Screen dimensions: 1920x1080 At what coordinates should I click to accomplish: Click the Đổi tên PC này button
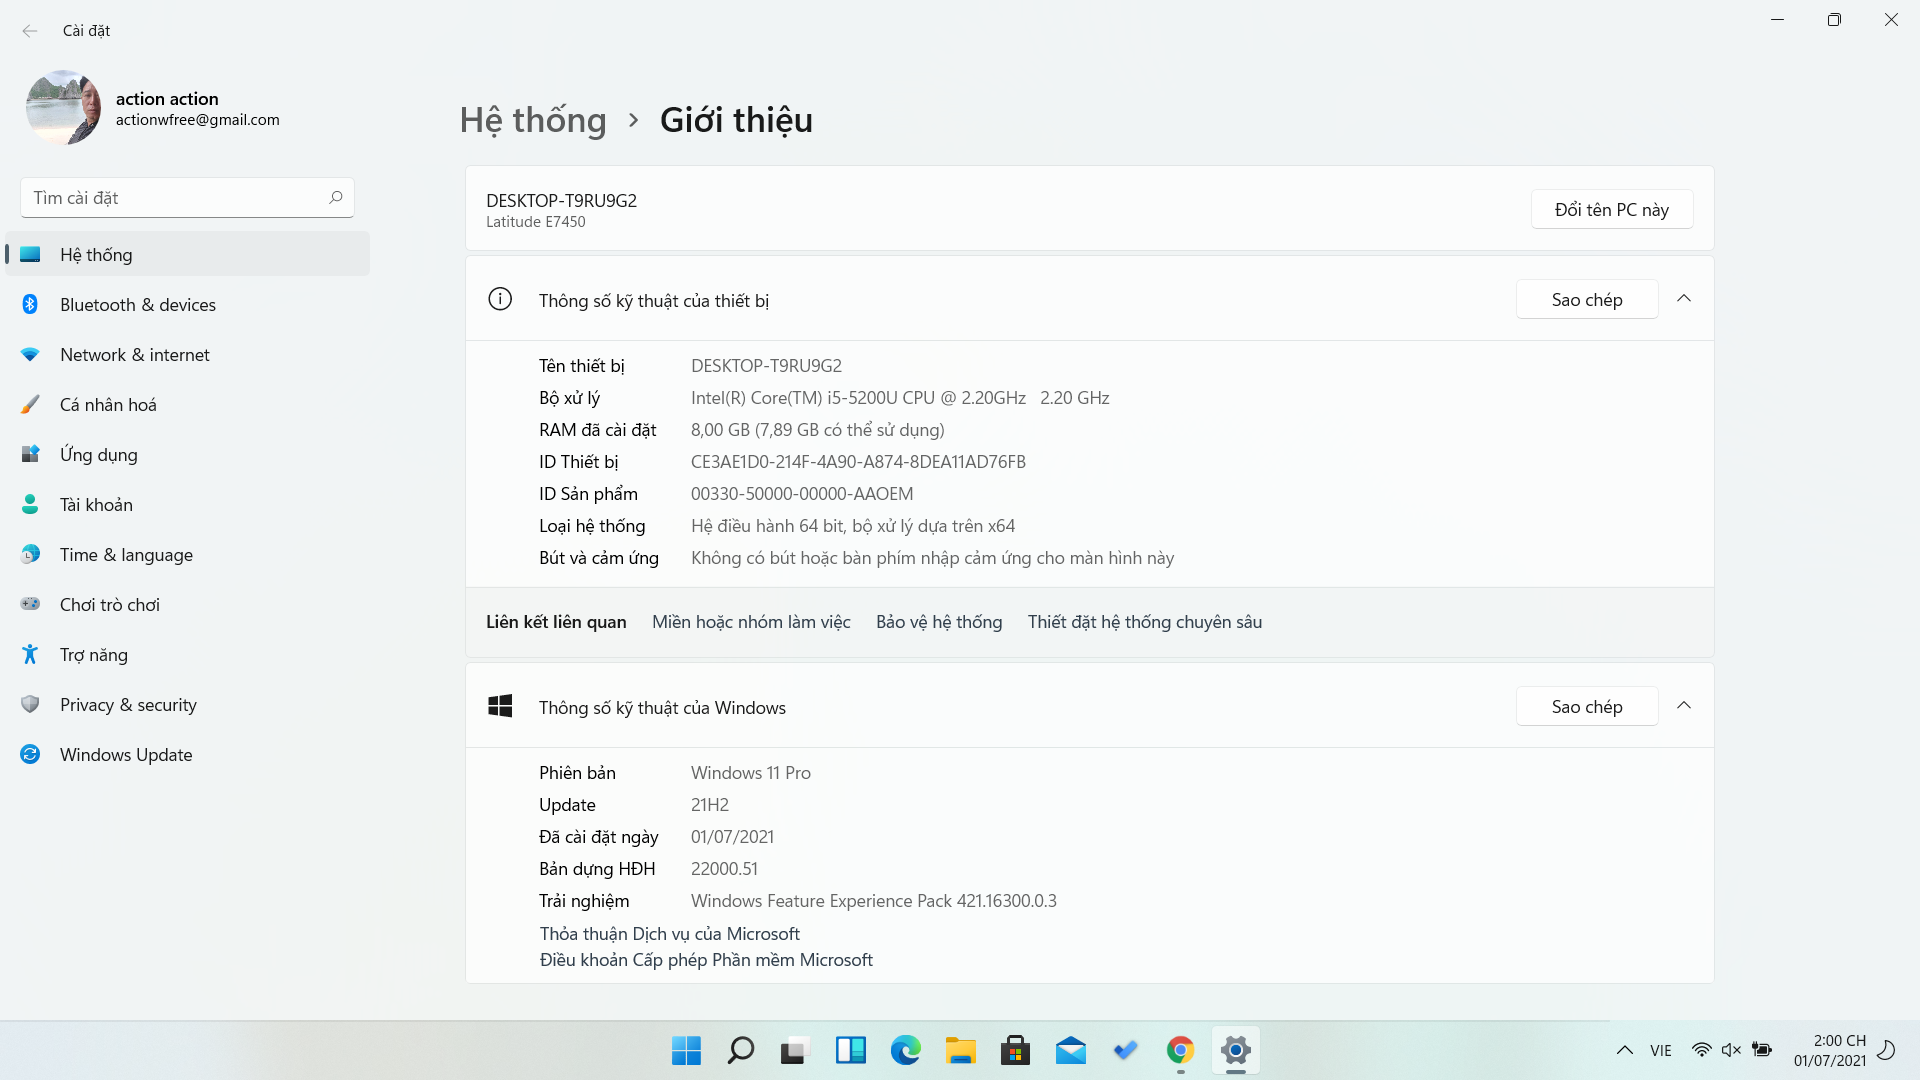[1612, 209]
